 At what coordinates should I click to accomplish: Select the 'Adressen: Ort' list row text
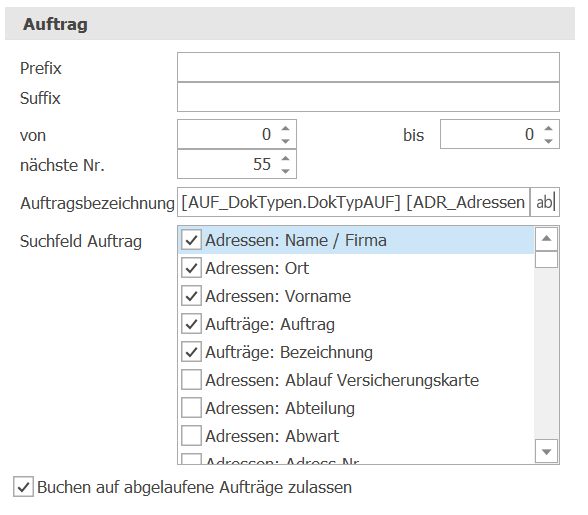point(257,268)
